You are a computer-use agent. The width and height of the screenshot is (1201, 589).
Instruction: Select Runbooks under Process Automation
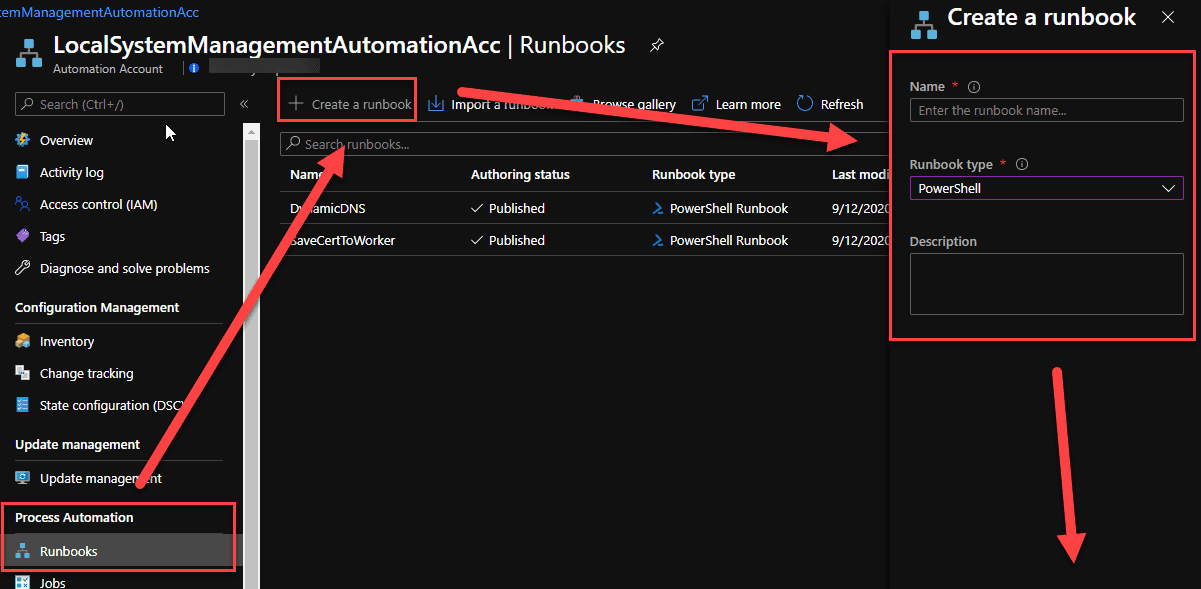tap(68, 552)
